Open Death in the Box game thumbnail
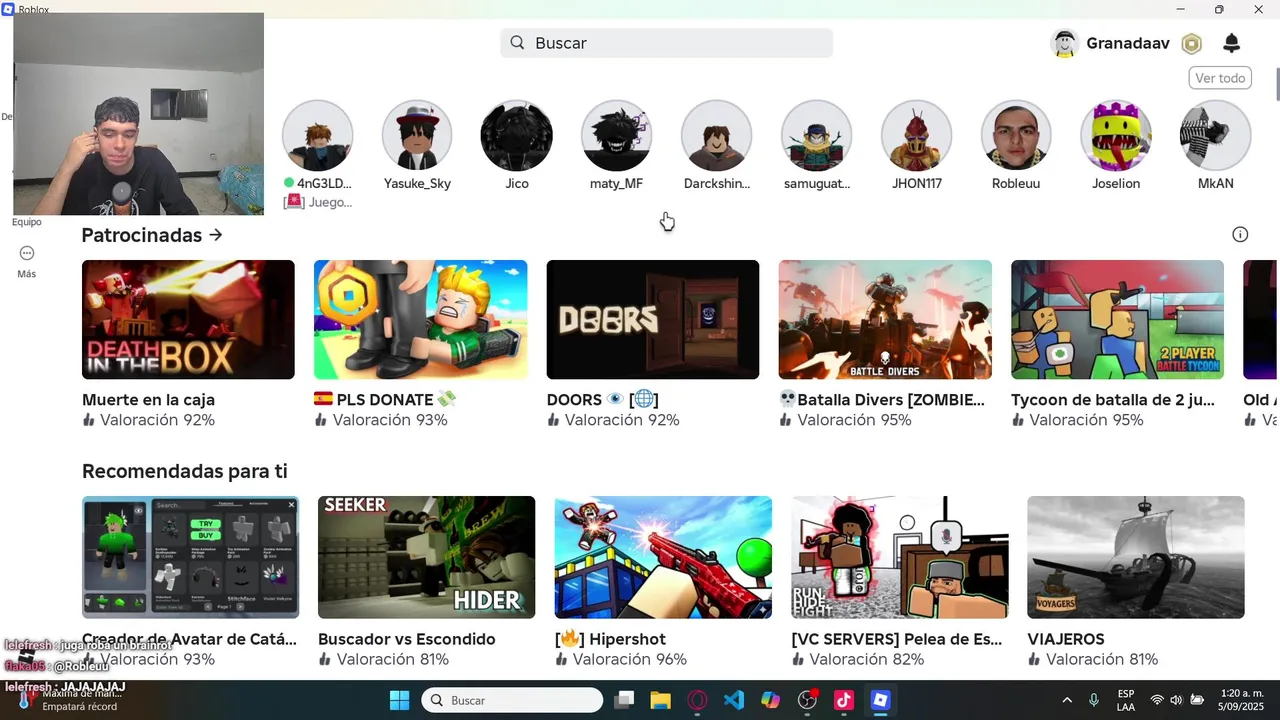The height and width of the screenshot is (720, 1280). [188, 319]
